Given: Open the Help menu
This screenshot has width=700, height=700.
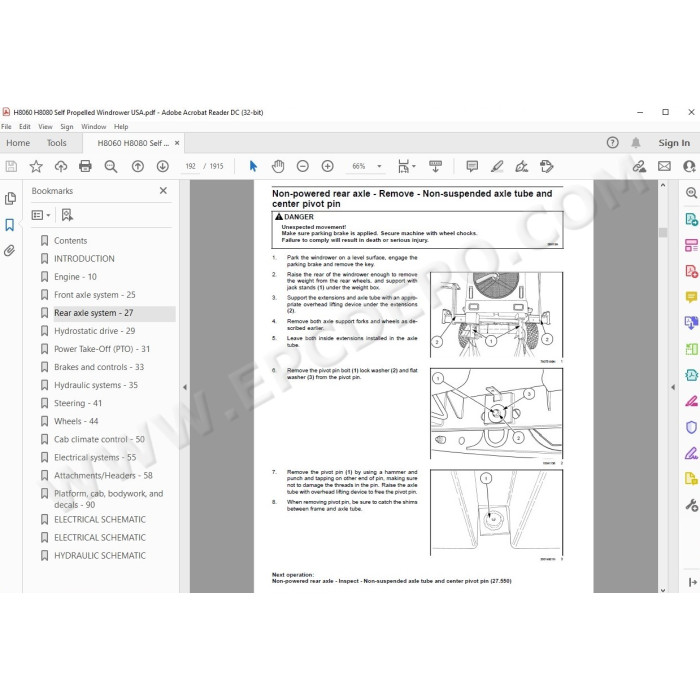Looking at the screenshot, I should click(x=121, y=127).
